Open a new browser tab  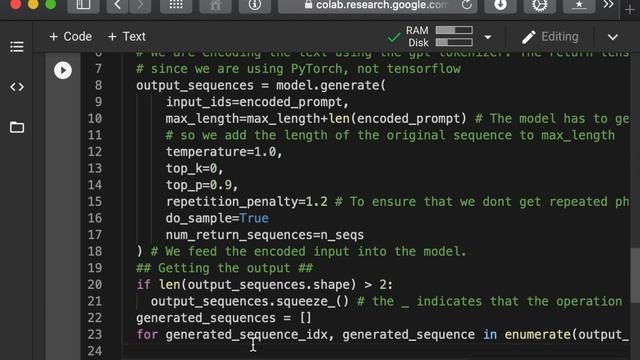(630, 10)
